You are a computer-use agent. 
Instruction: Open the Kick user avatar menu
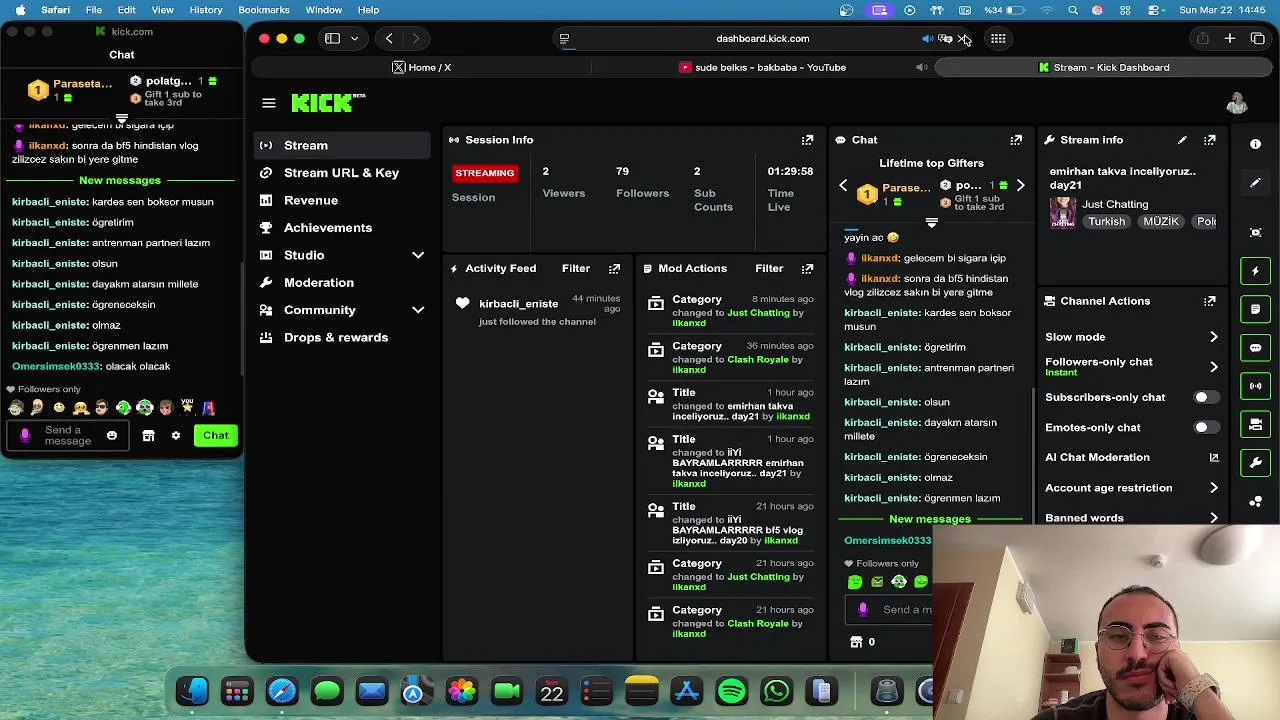pos(1237,103)
